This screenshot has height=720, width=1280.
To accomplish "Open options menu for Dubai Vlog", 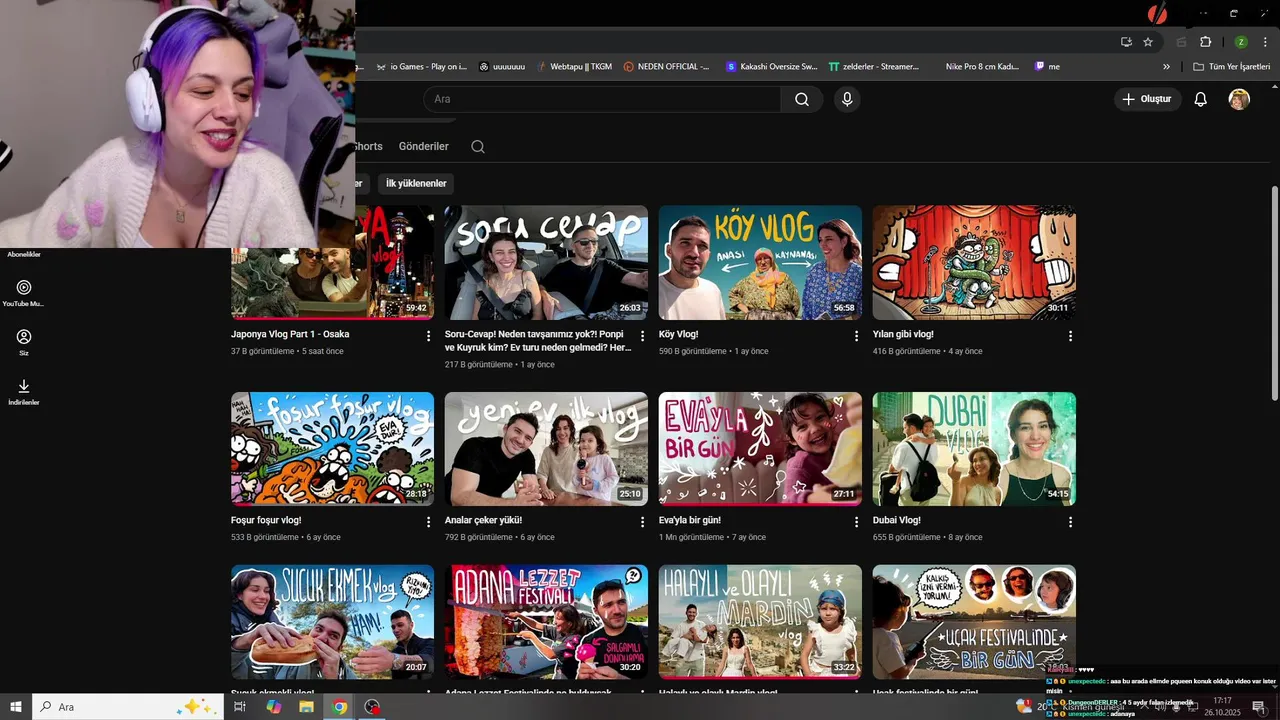I will click(1070, 522).
